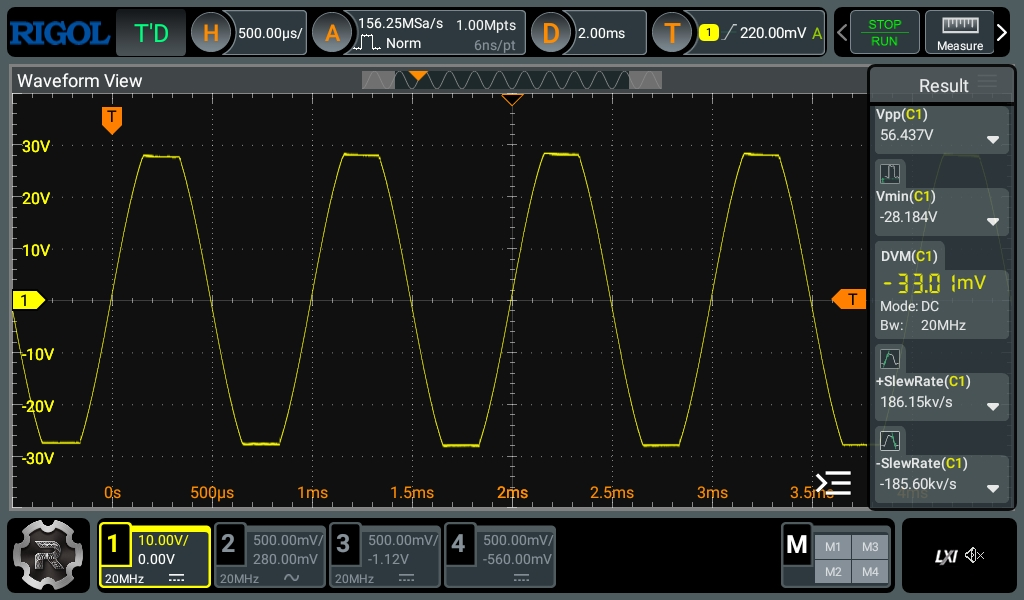Click the left arrow in the top toolbar
This screenshot has height=600, width=1024.
click(x=842, y=32)
